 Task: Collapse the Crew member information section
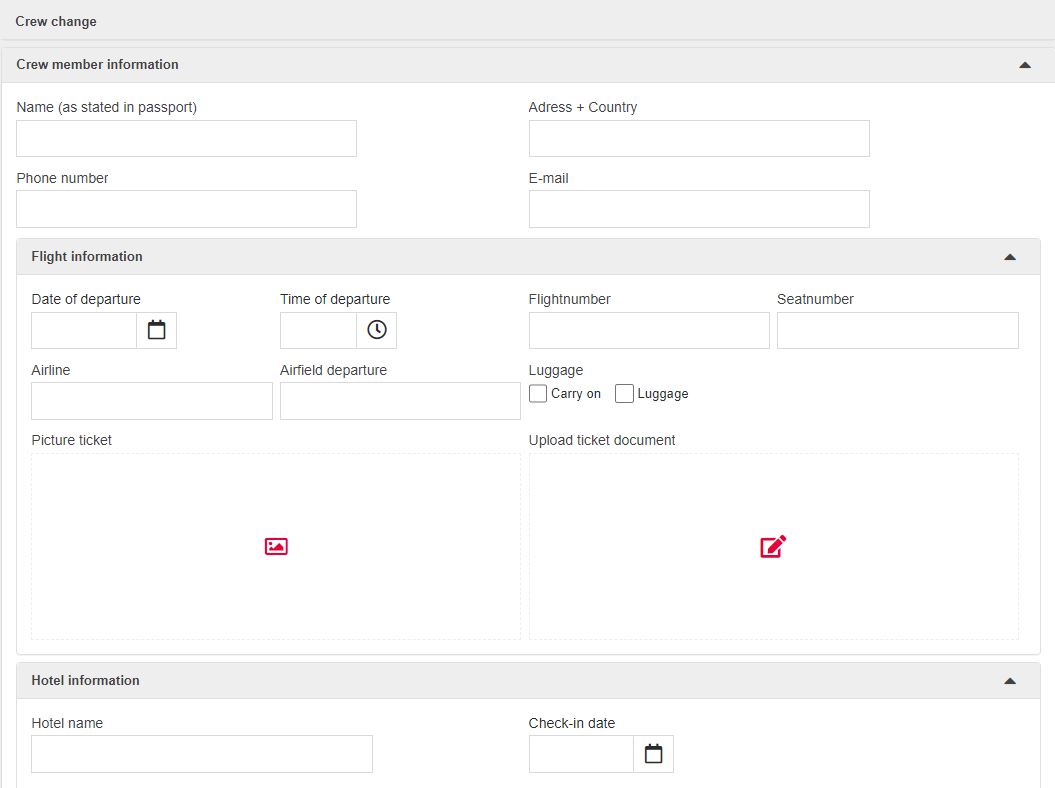click(1024, 65)
